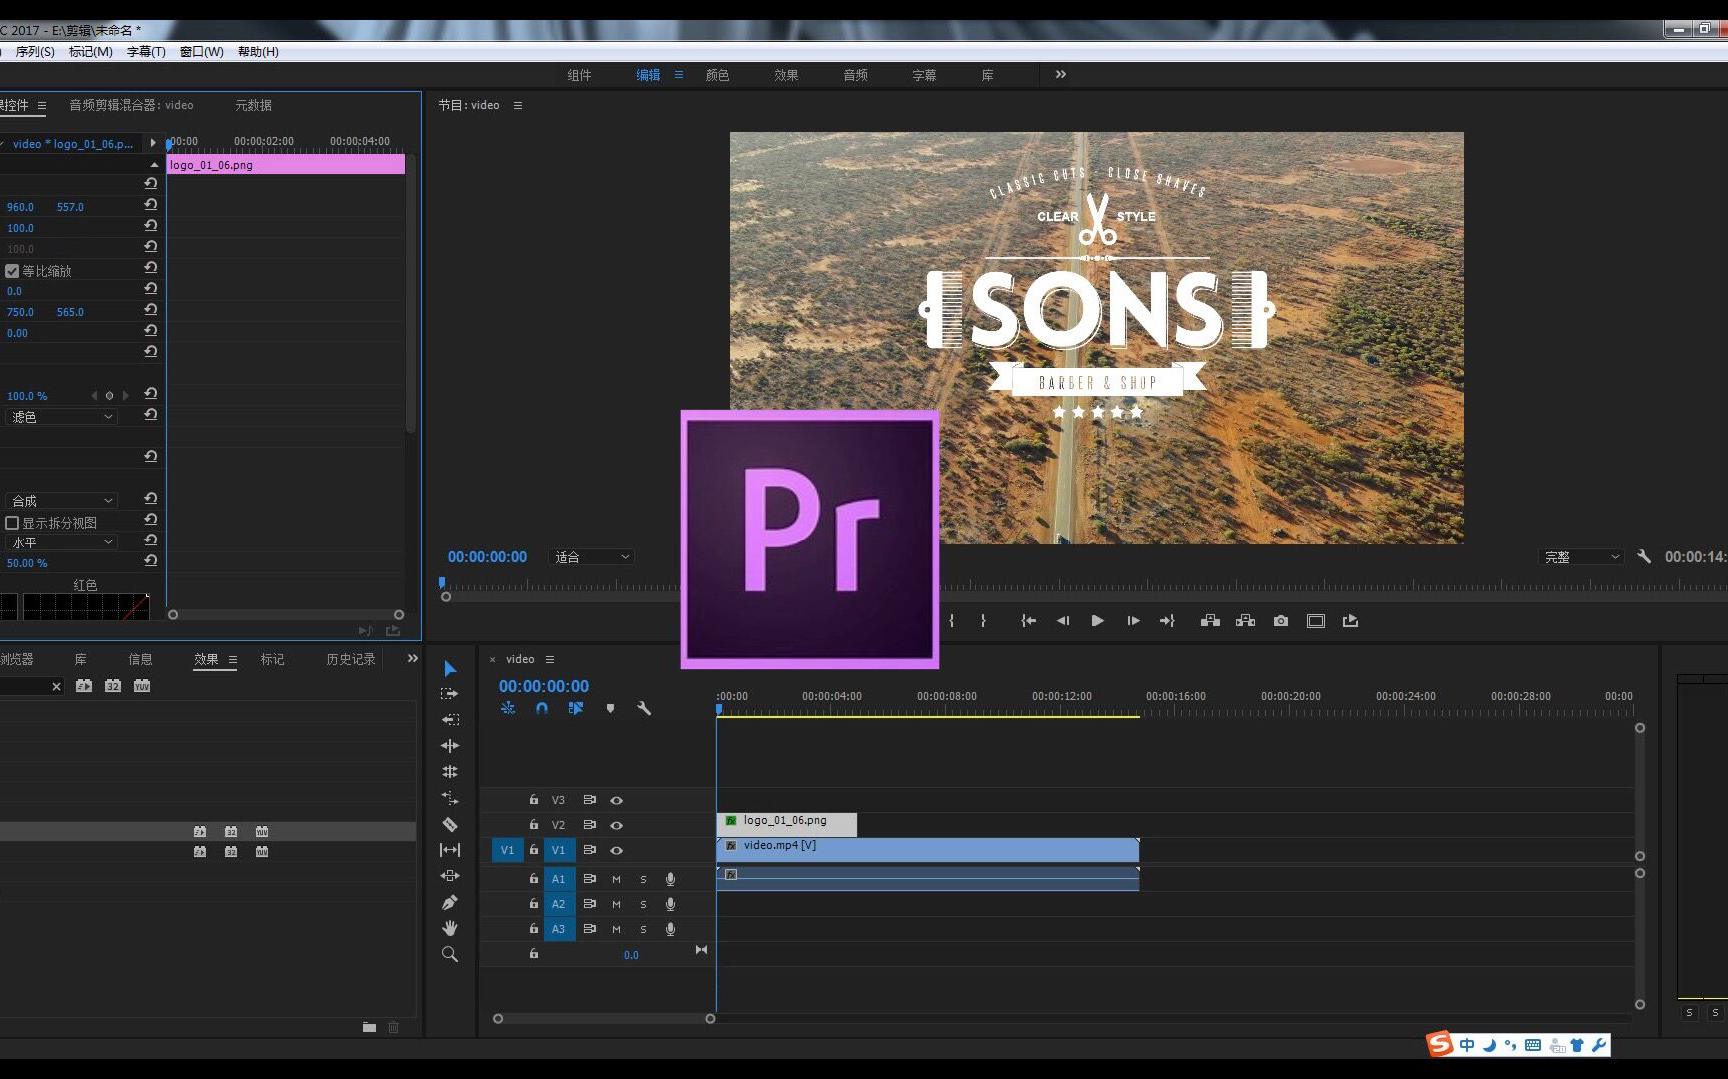This screenshot has width=1728, height=1079.
Task: Open the zoom level fit dropdown
Action: coord(592,557)
